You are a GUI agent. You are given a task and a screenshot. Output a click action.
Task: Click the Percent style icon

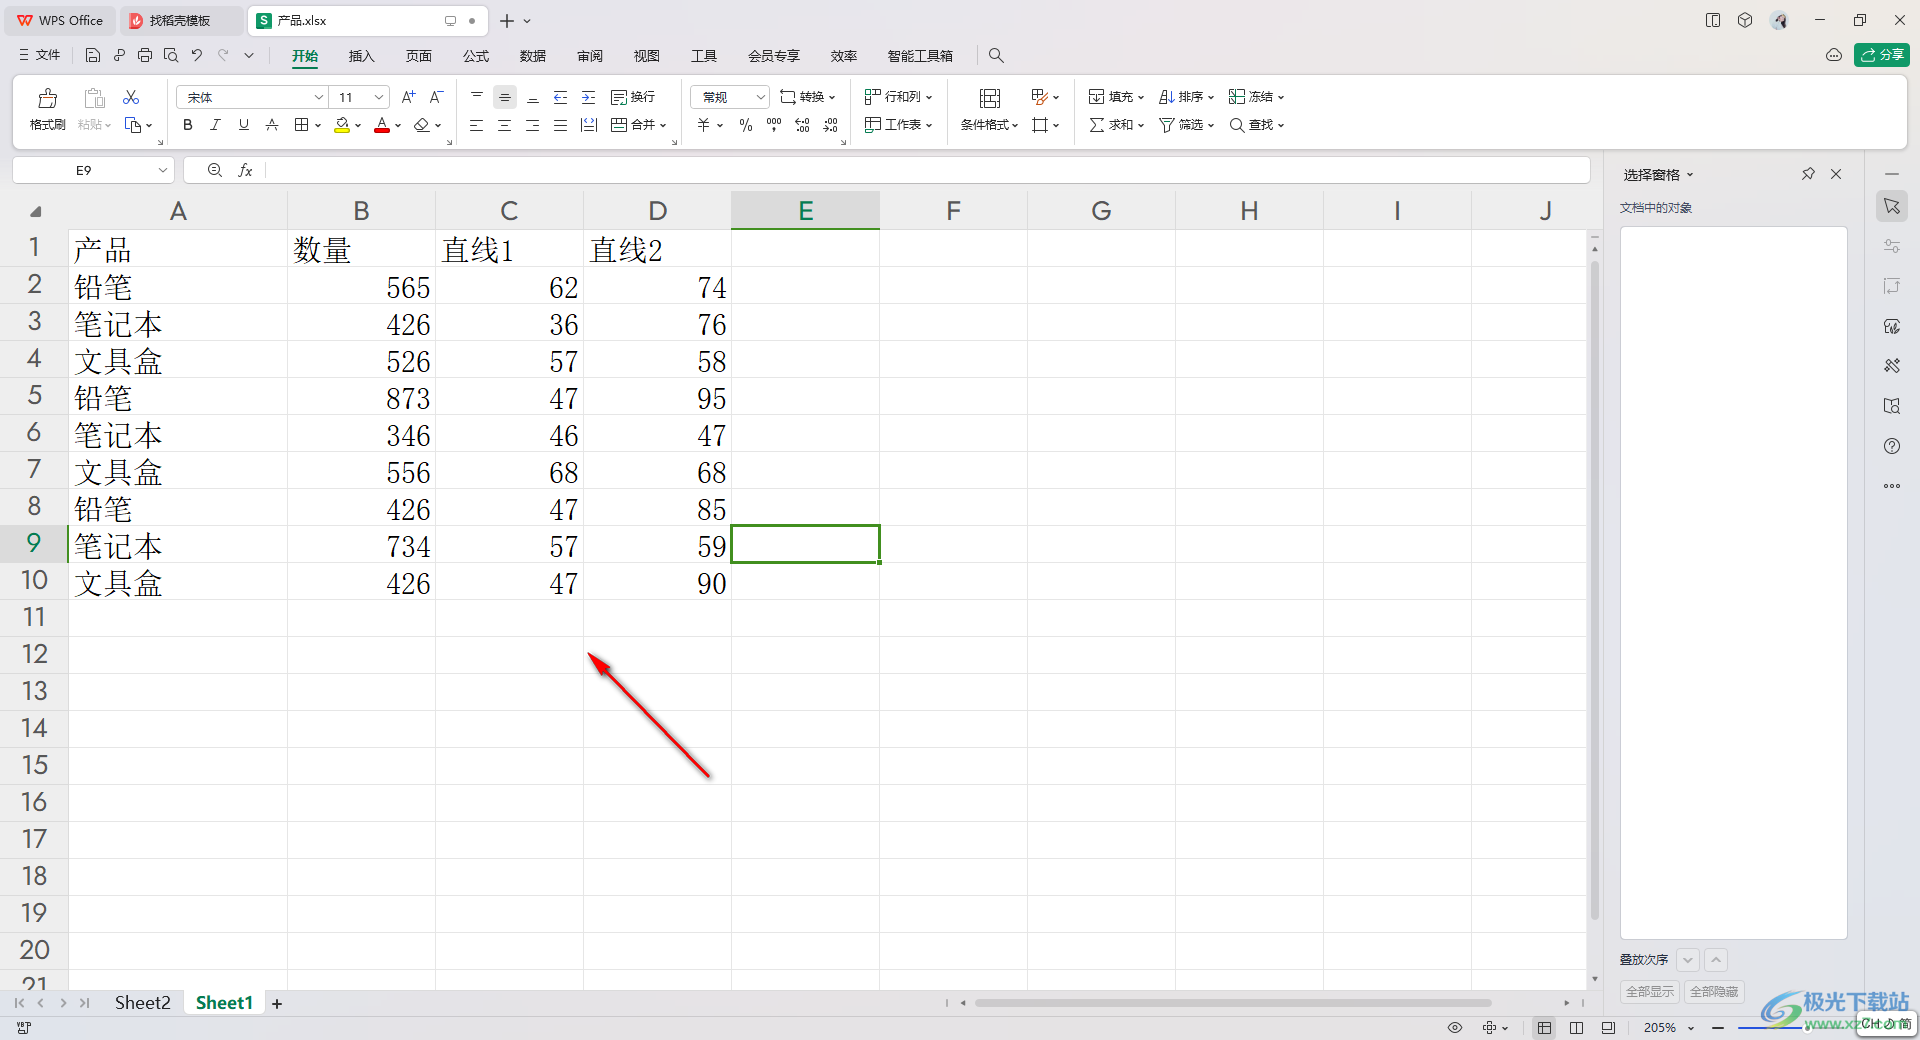[x=746, y=125]
